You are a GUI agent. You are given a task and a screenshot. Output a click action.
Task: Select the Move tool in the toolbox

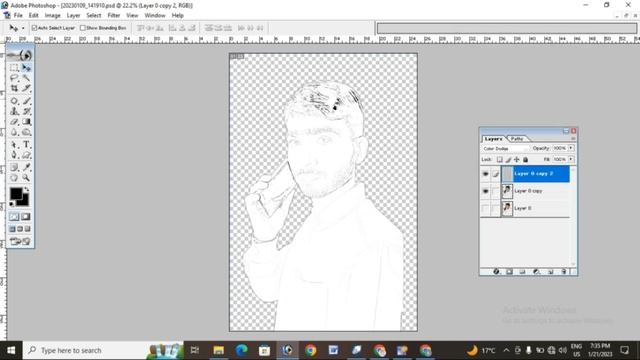coord(26,67)
